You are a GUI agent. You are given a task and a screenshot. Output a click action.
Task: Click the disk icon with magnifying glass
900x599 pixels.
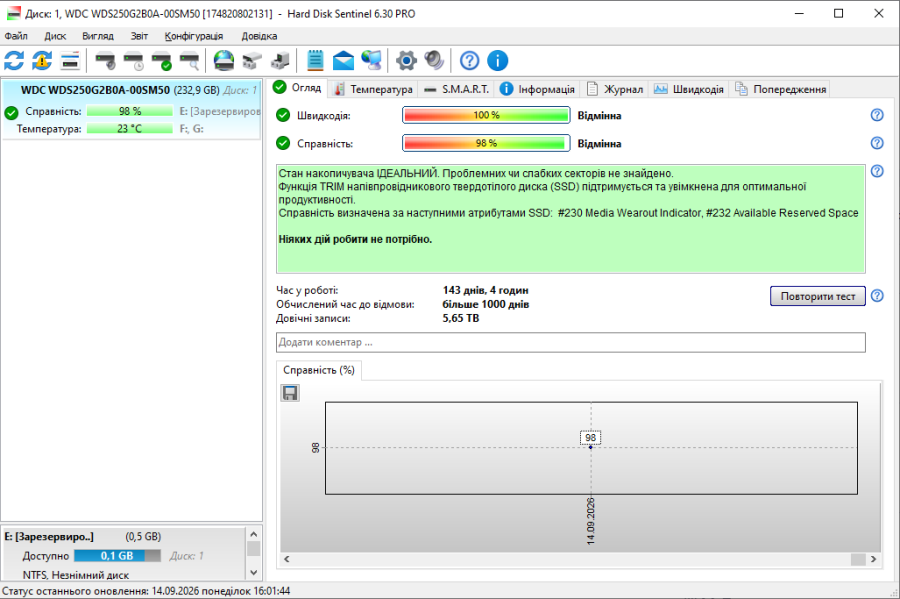tap(189, 60)
